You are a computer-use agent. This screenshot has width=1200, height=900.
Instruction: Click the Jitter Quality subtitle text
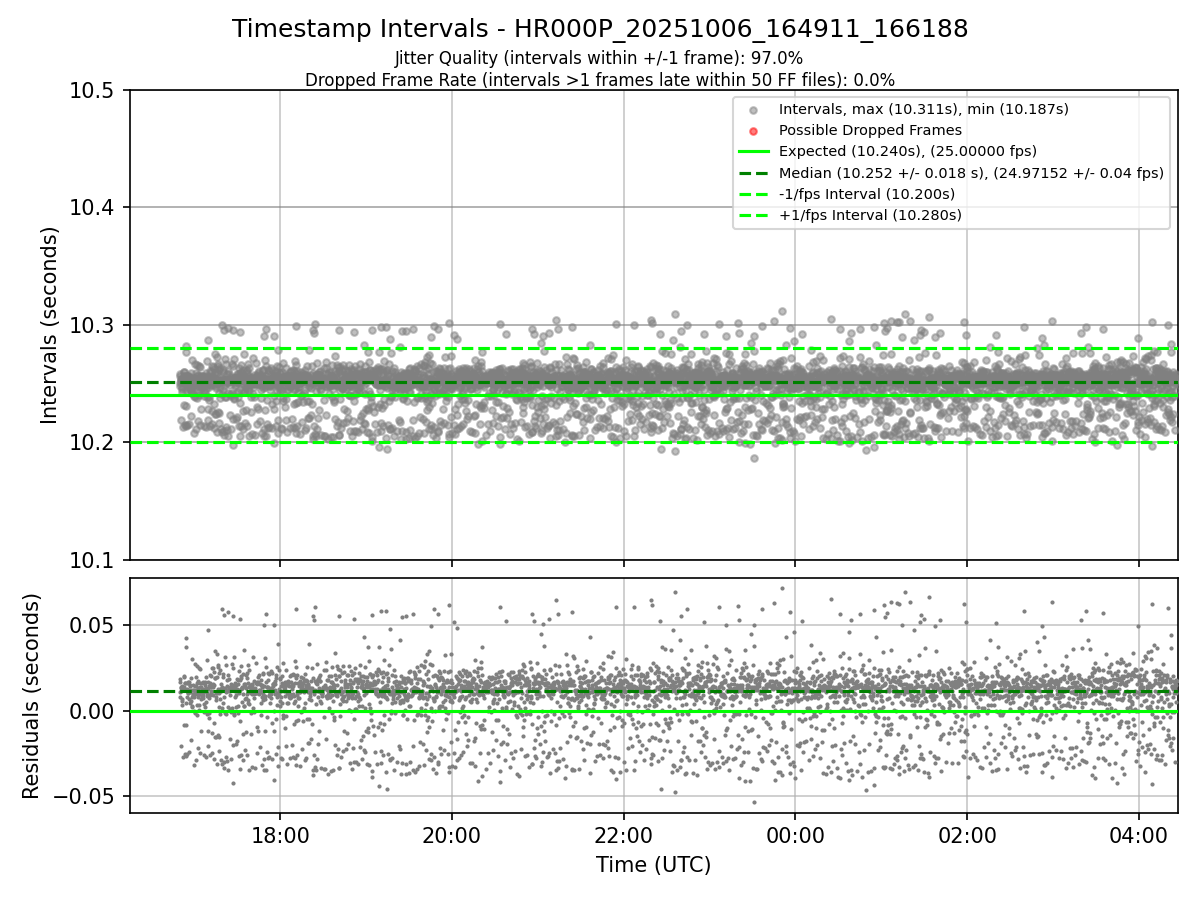[x=600, y=58]
